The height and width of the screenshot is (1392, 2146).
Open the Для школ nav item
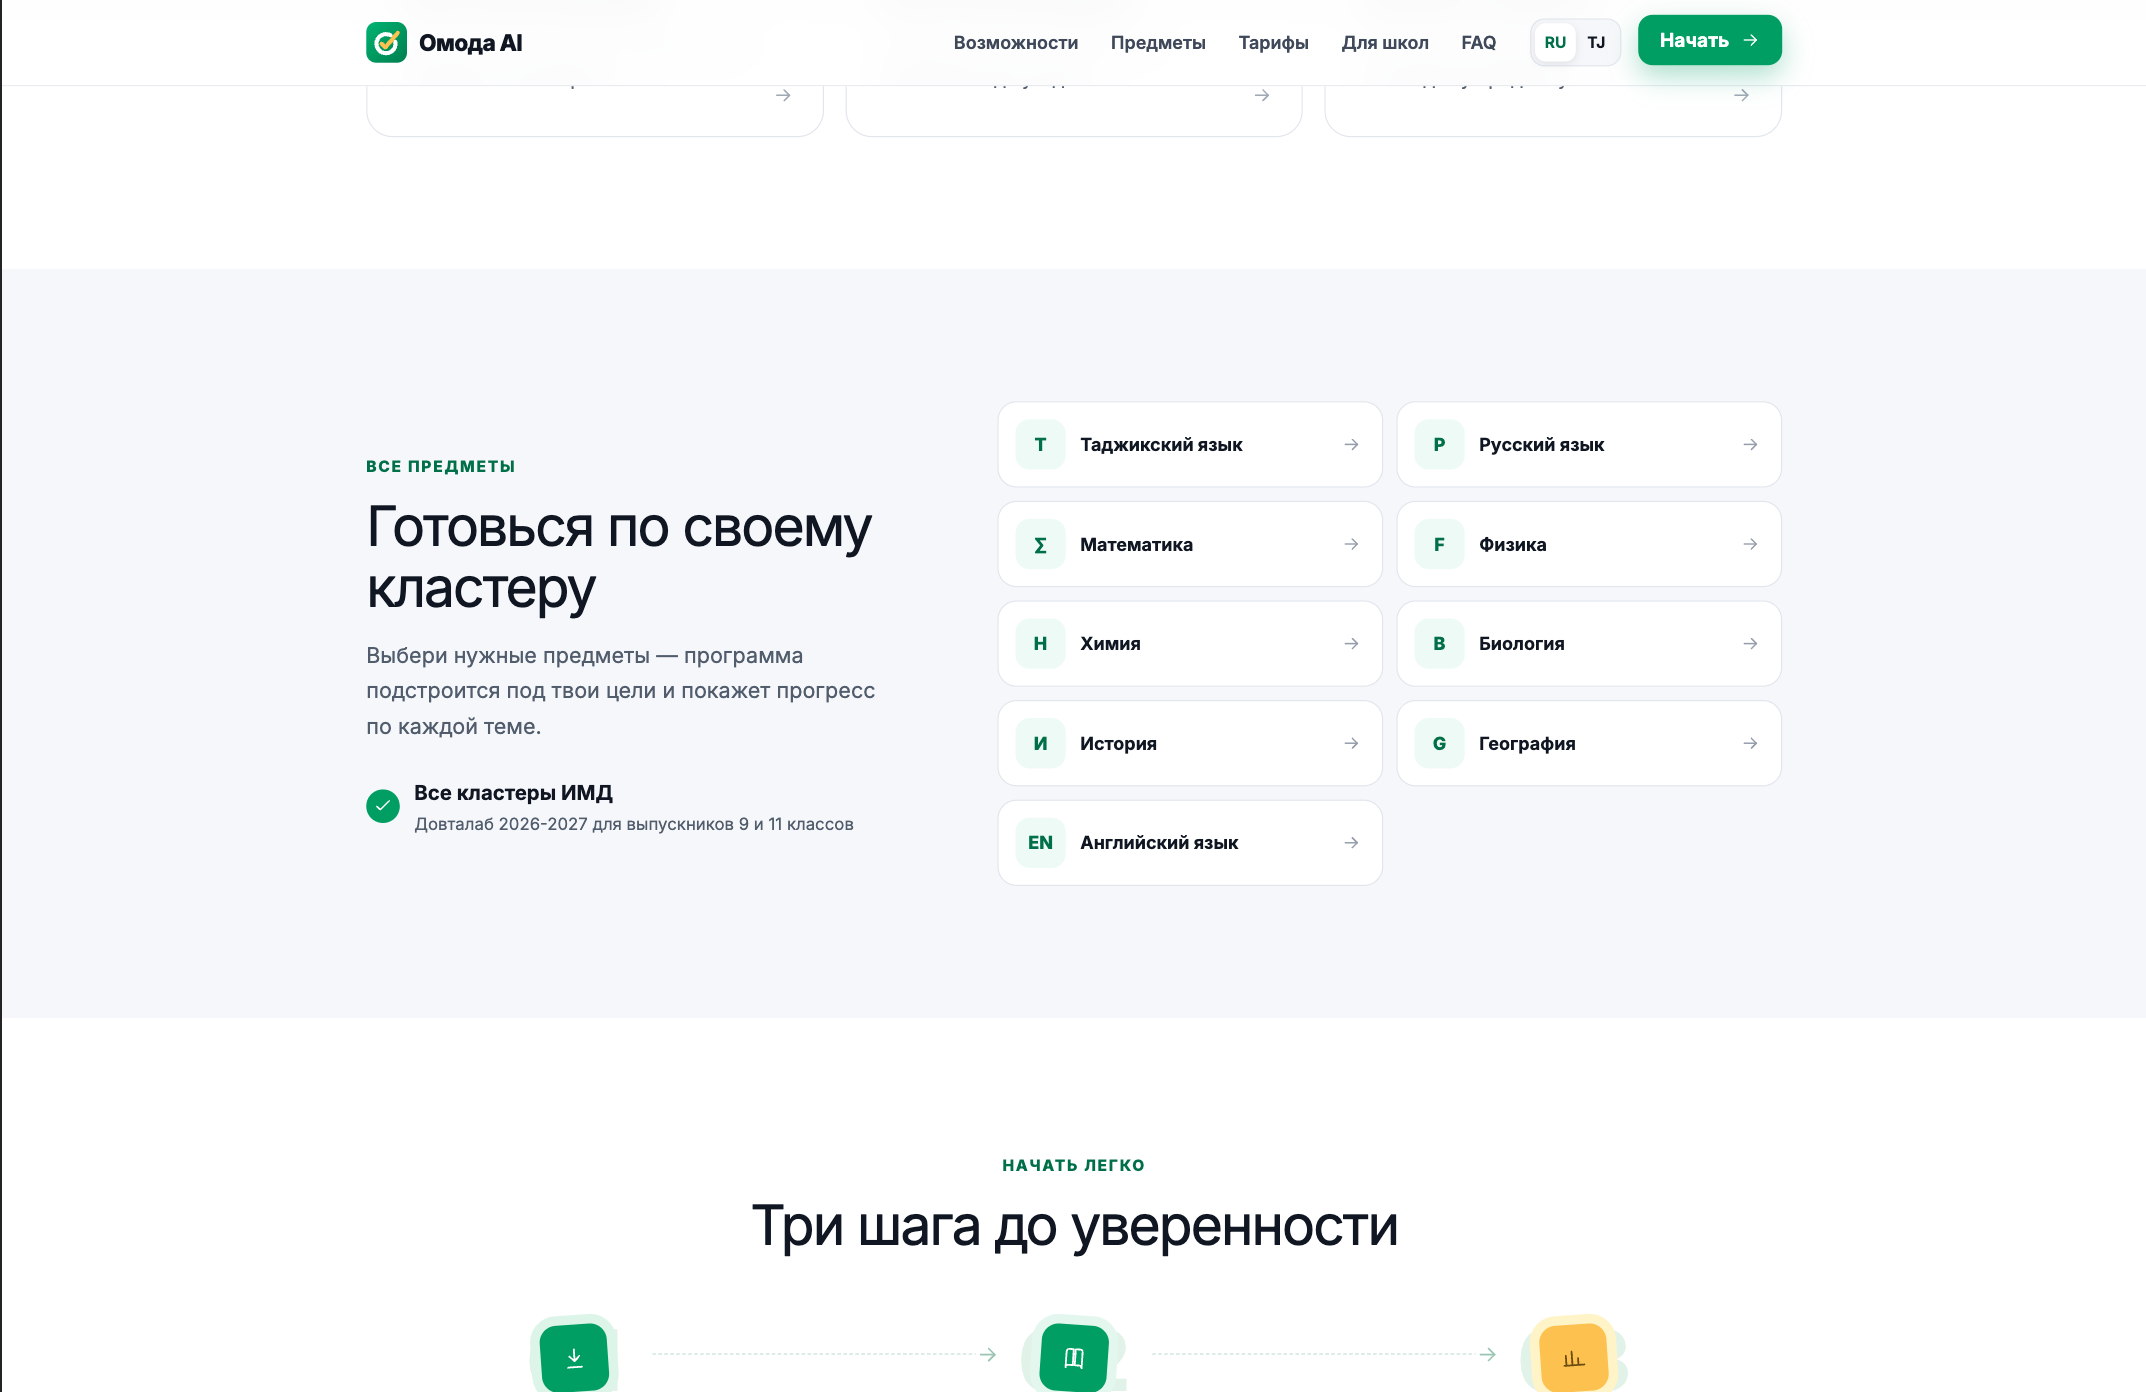coord(1385,42)
